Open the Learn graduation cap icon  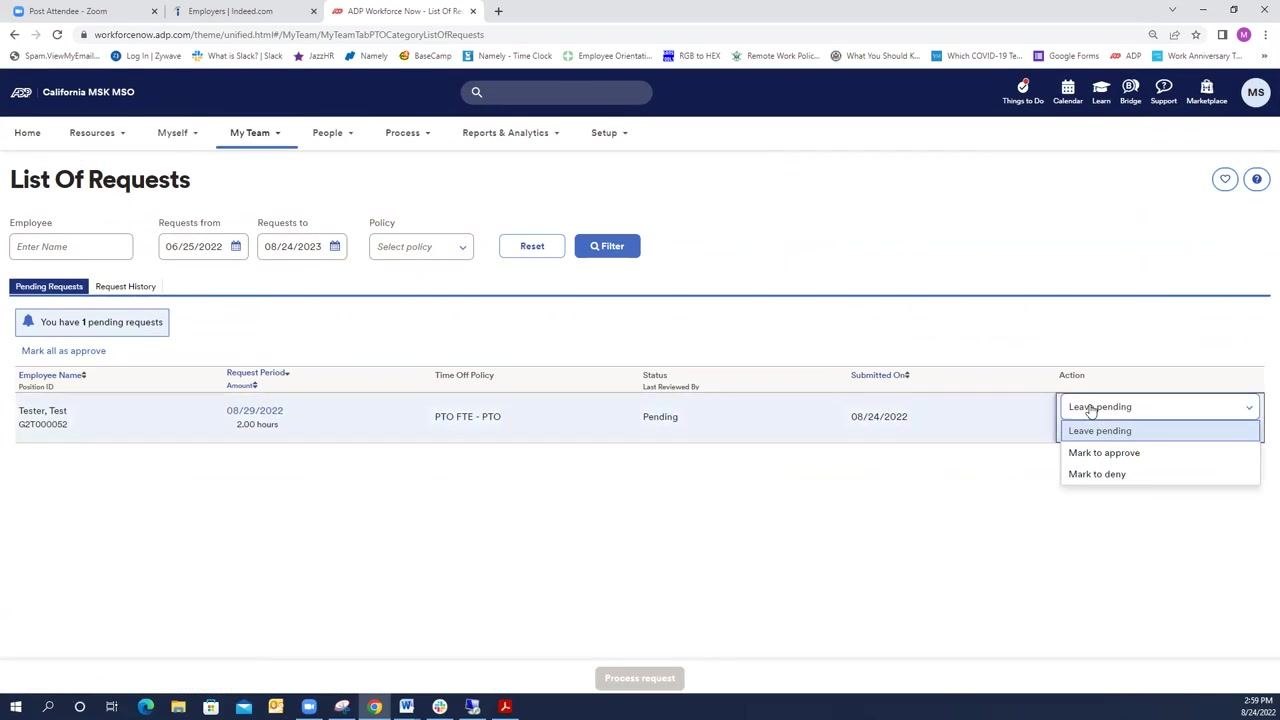(x=1101, y=92)
